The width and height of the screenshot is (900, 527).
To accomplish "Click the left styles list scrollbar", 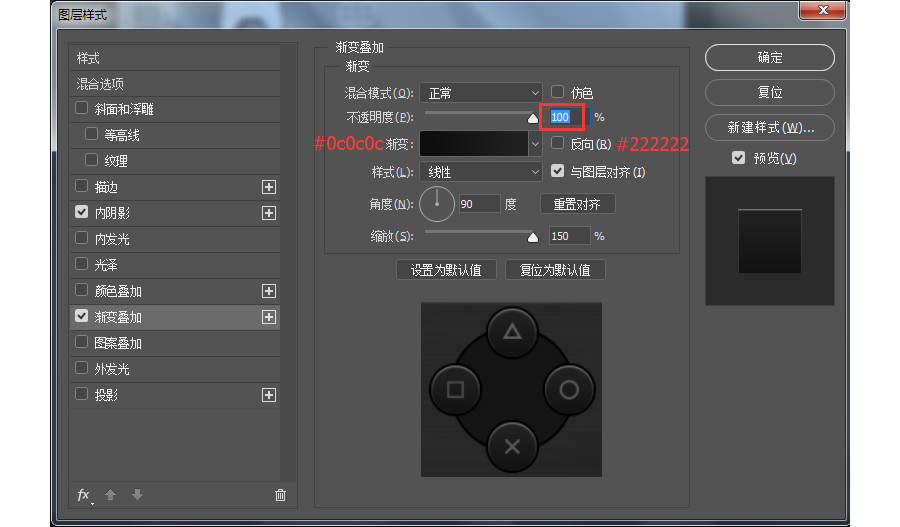I will pos(288,262).
